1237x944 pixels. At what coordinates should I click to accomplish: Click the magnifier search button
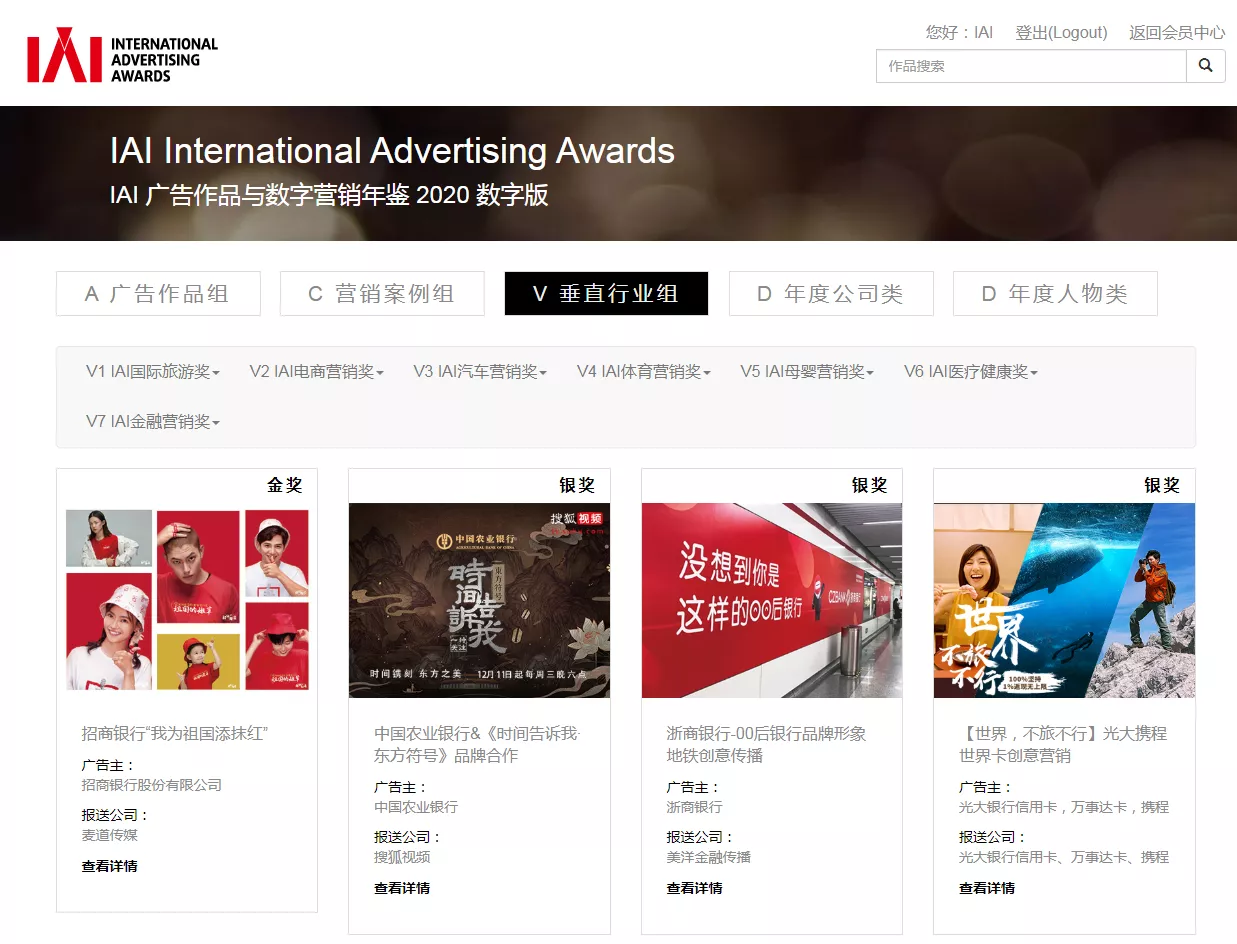(x=1205, y=66)
